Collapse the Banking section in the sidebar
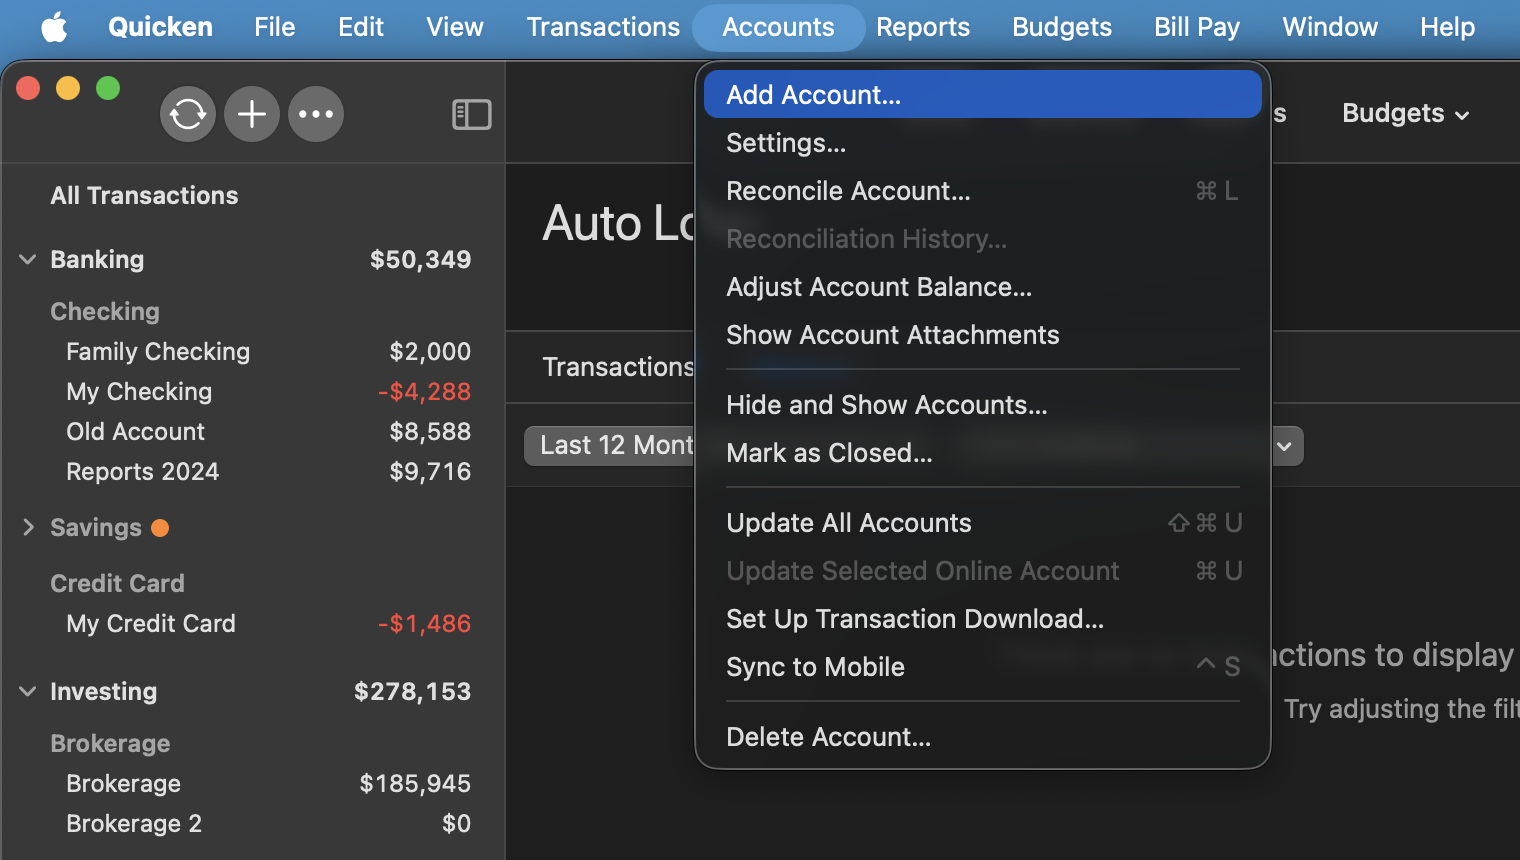 point(27,259)
